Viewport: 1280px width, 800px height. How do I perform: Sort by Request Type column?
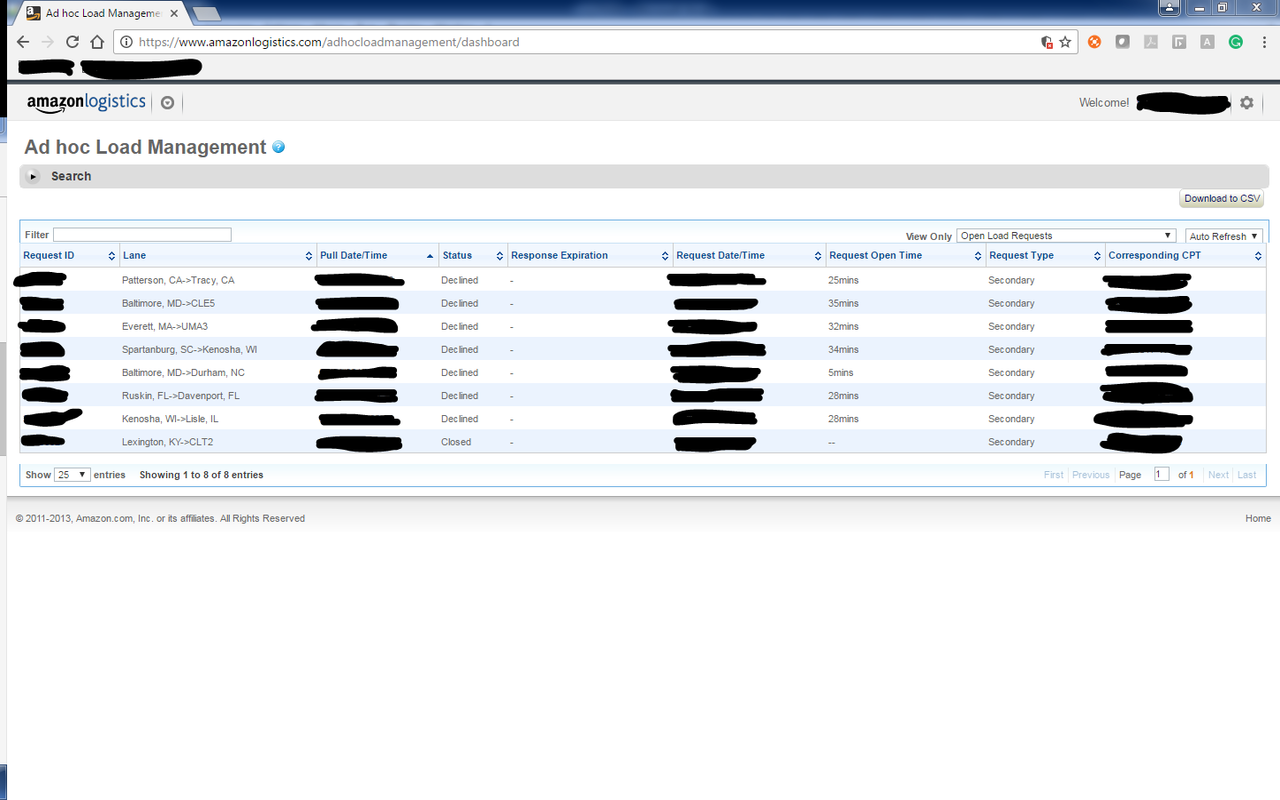pyautogui.click(x=1045, y=256)
